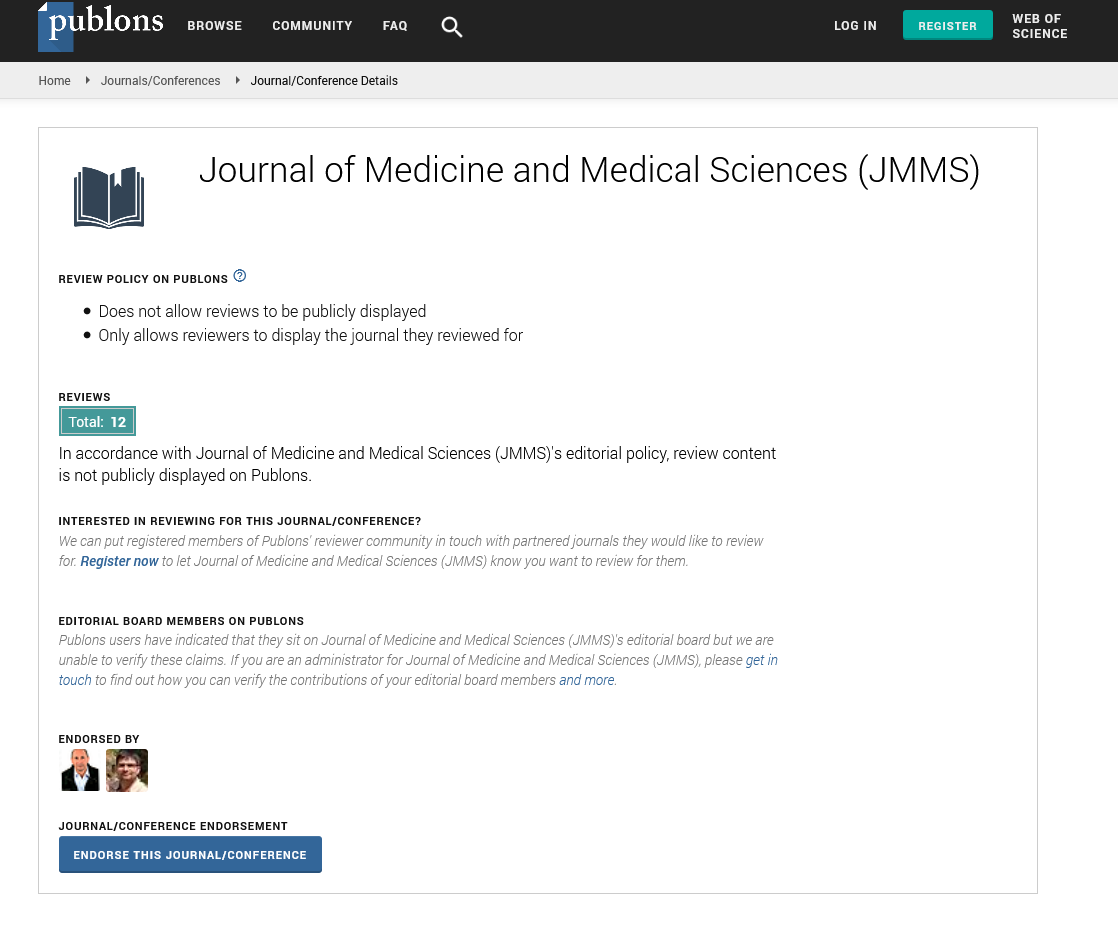1118x943 pixels.
Task: View second endorser's profile photo
Action: 127,770
